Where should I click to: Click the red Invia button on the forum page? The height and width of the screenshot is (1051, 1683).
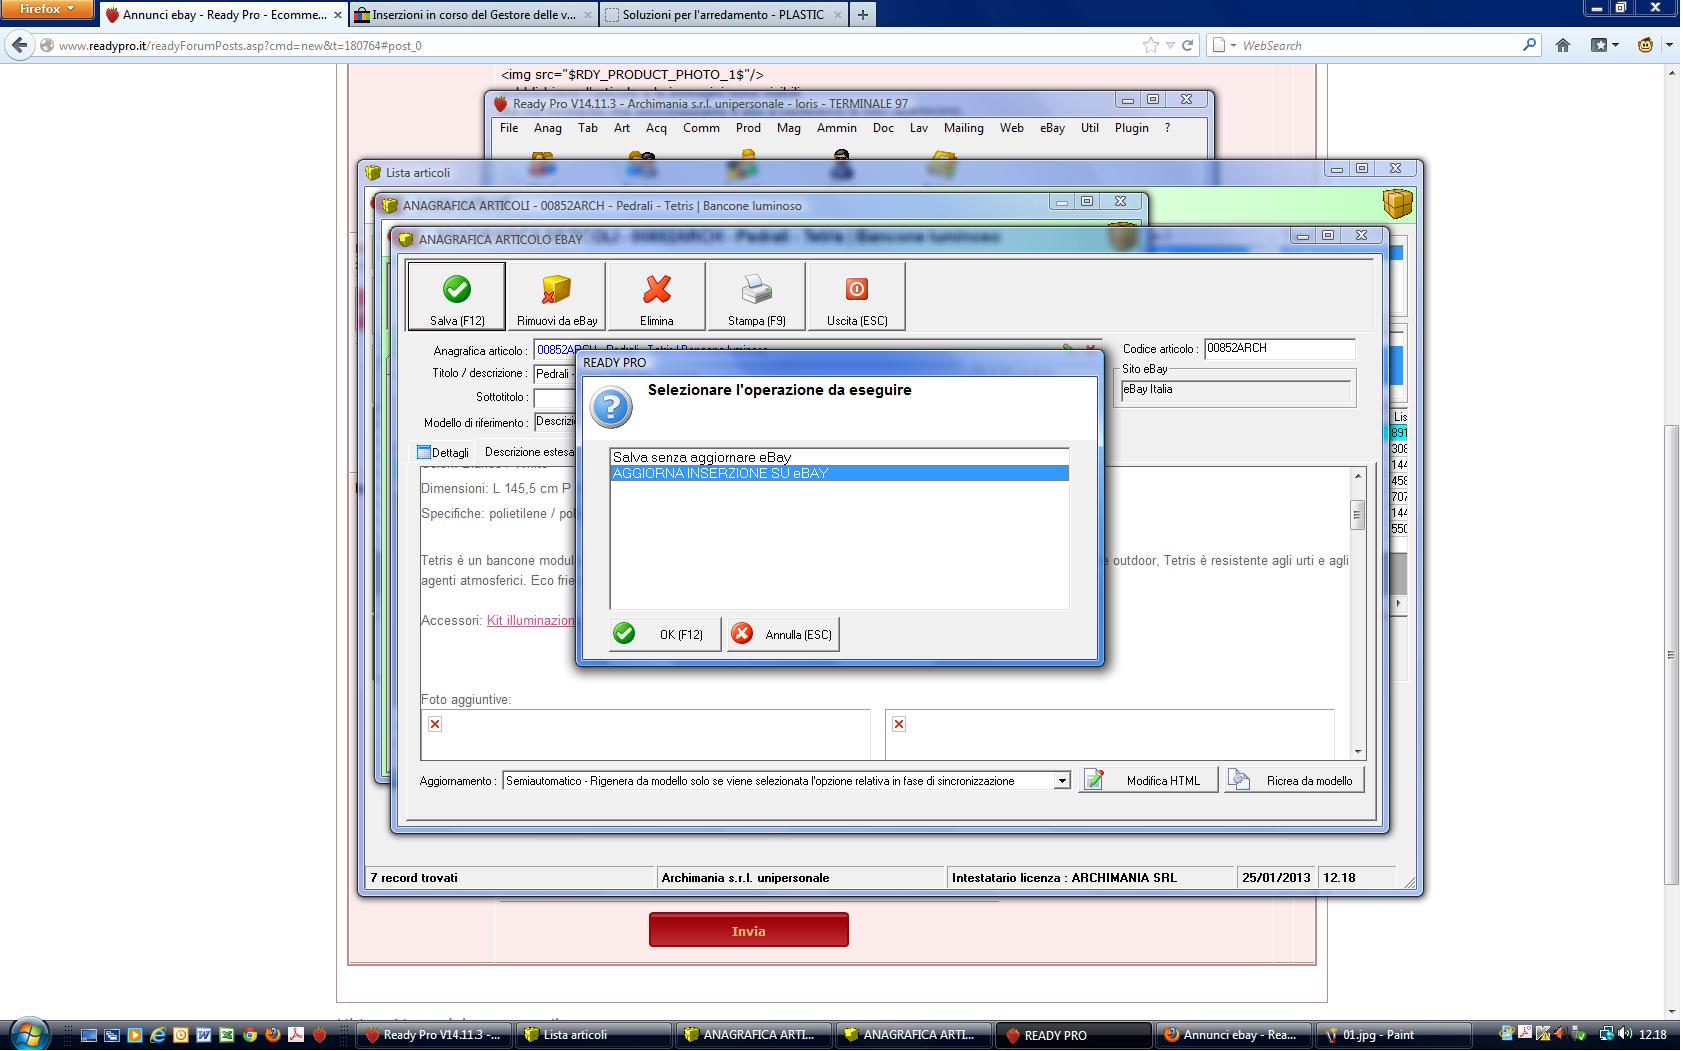(749, 930)
